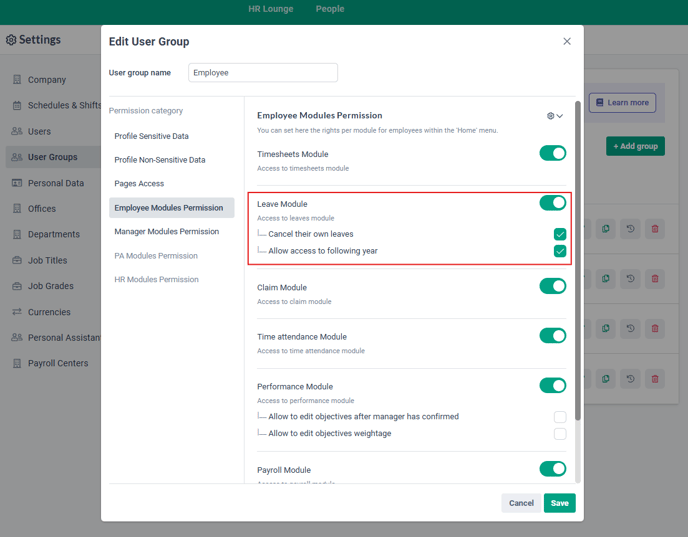Open Personal Data settings
This screenshot has height=537, width=688.
56,183
